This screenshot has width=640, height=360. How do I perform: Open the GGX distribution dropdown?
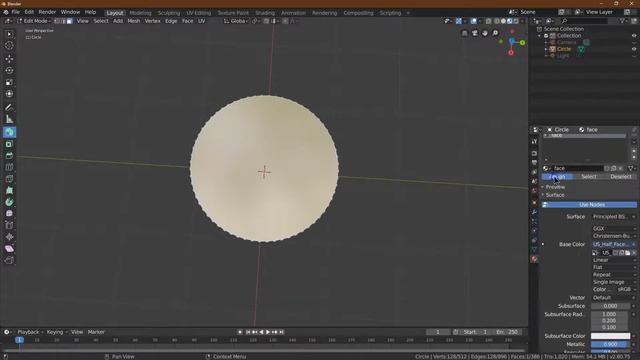613,229
